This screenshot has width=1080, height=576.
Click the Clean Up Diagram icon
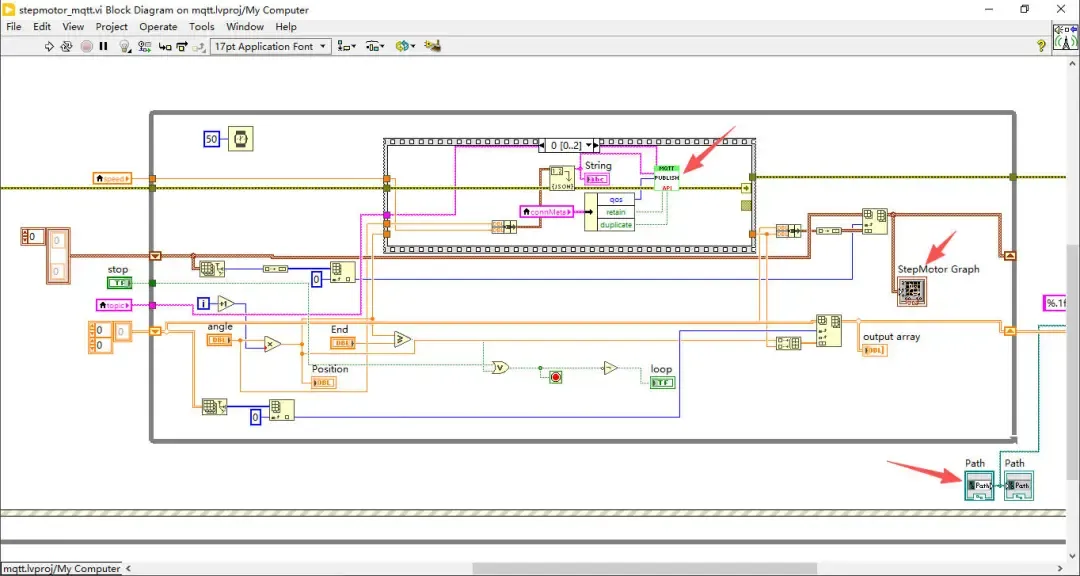433,46
